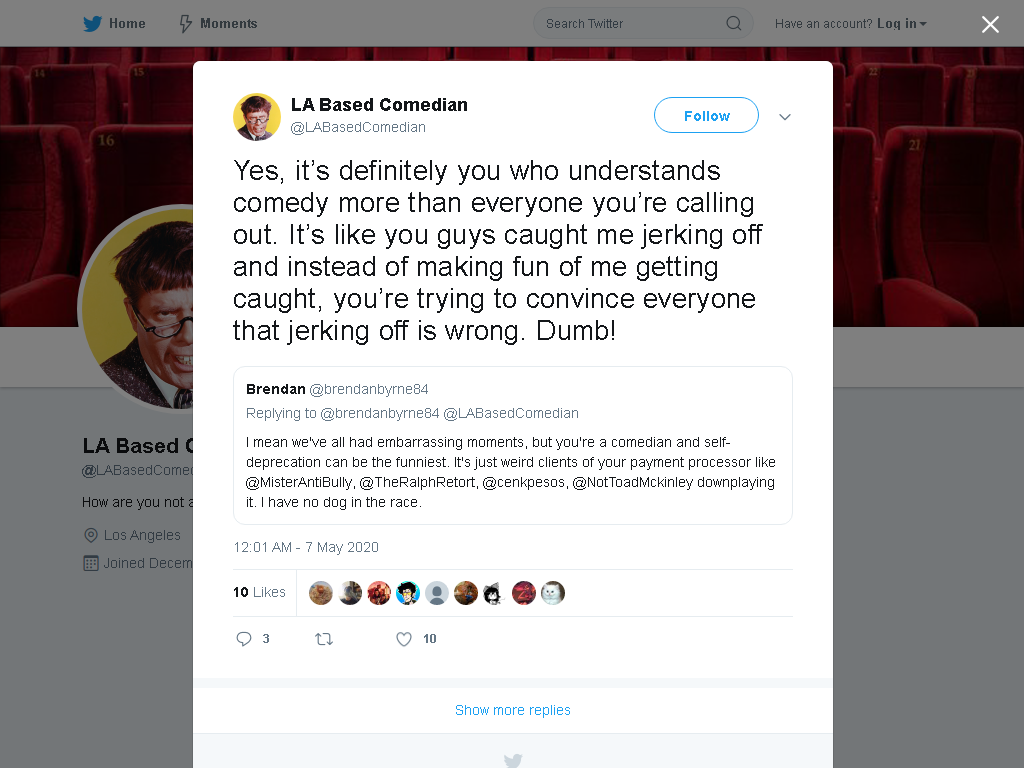Open Moments via lightning bolt icon
Image resolution: width=1024 pixels, height=768 pixels.
coord(185,24)
